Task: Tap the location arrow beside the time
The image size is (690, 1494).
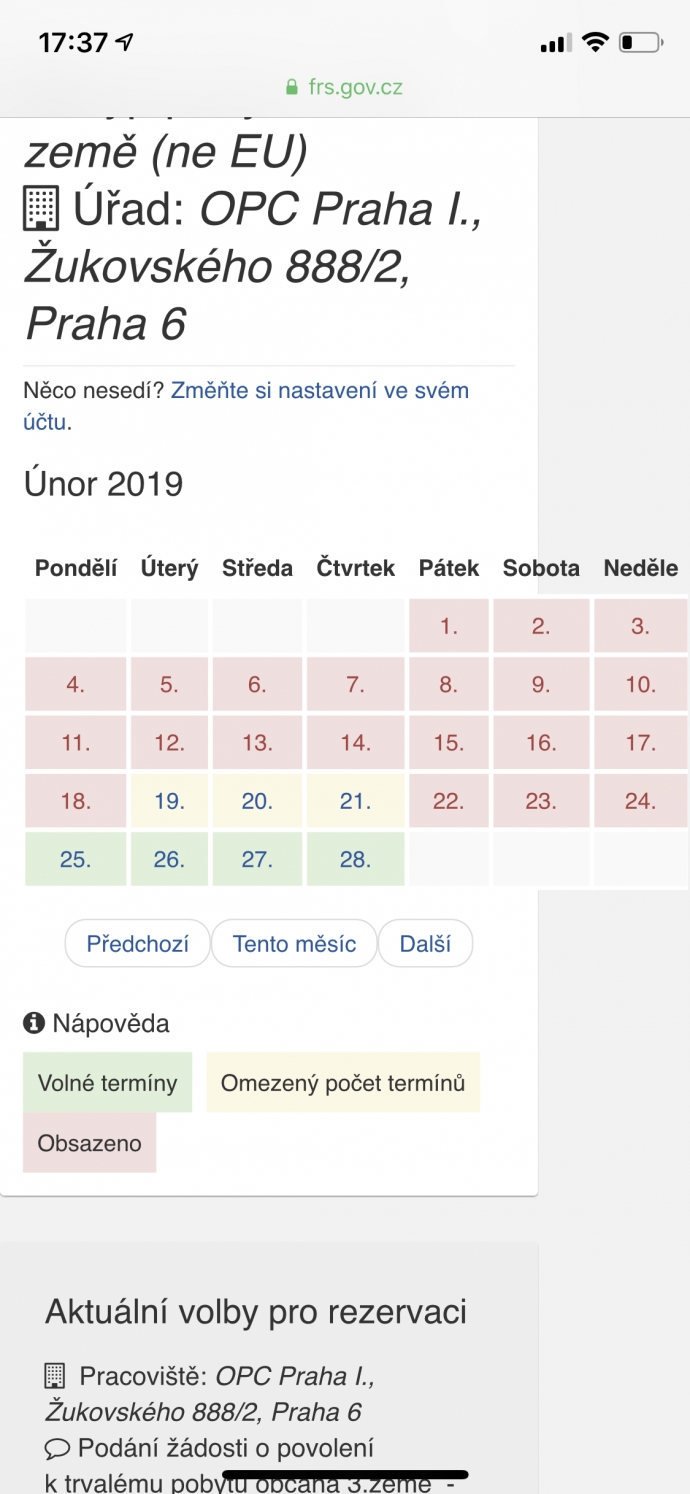Action: [124, 42]
